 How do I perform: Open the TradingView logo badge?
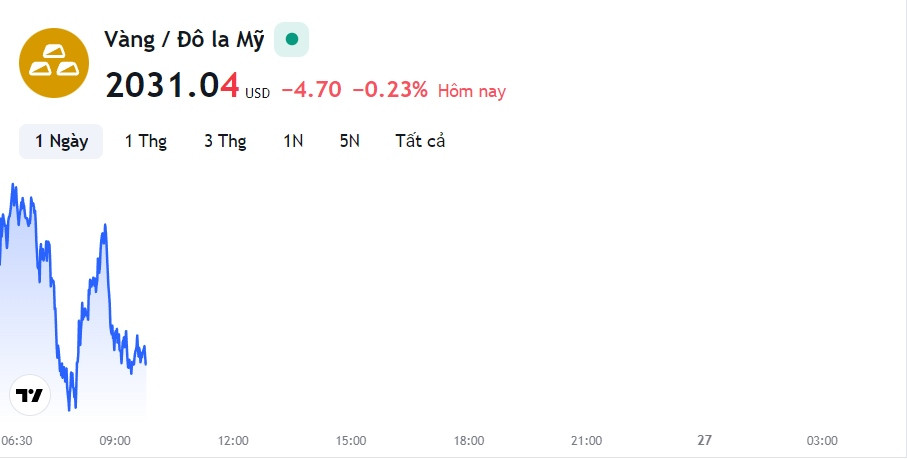point(29,395)
